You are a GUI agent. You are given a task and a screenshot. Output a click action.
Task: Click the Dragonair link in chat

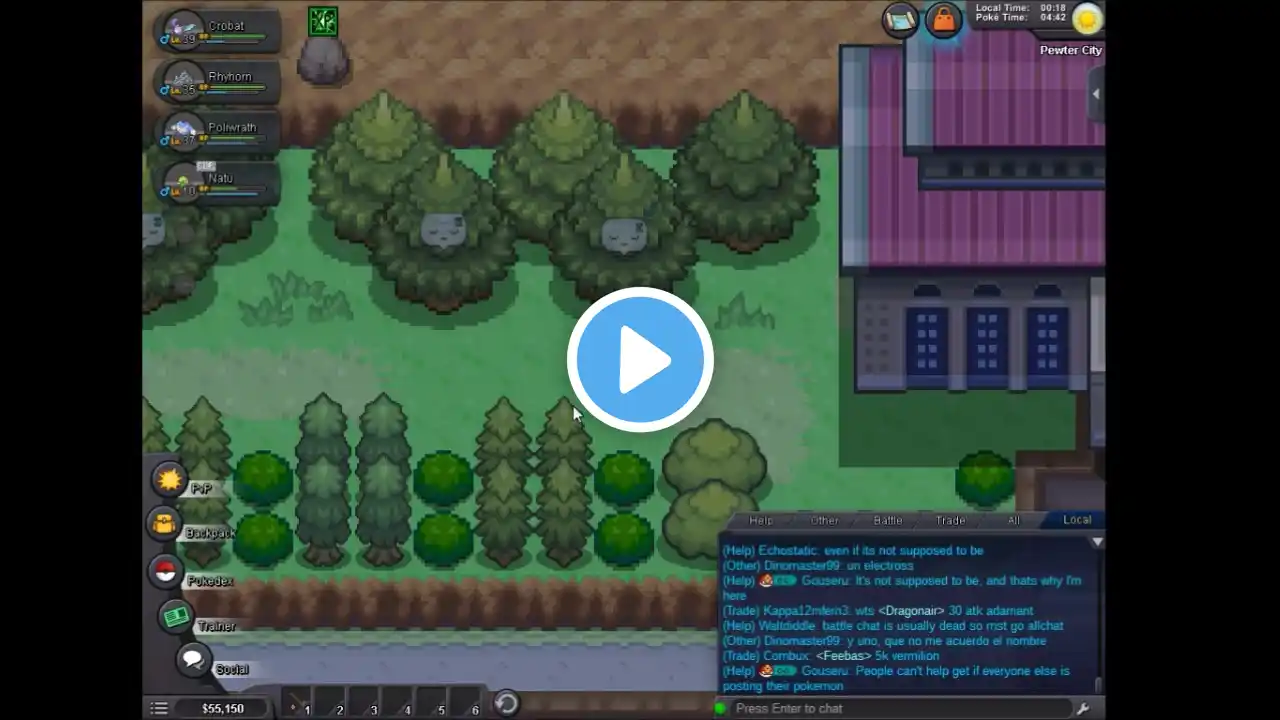pyautogui.click(x=911, y=611)
